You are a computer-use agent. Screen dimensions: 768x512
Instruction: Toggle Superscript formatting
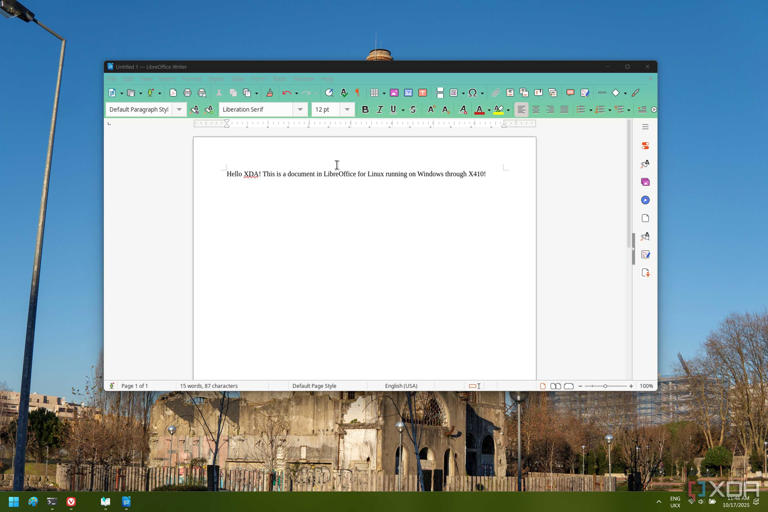point(431,109)
